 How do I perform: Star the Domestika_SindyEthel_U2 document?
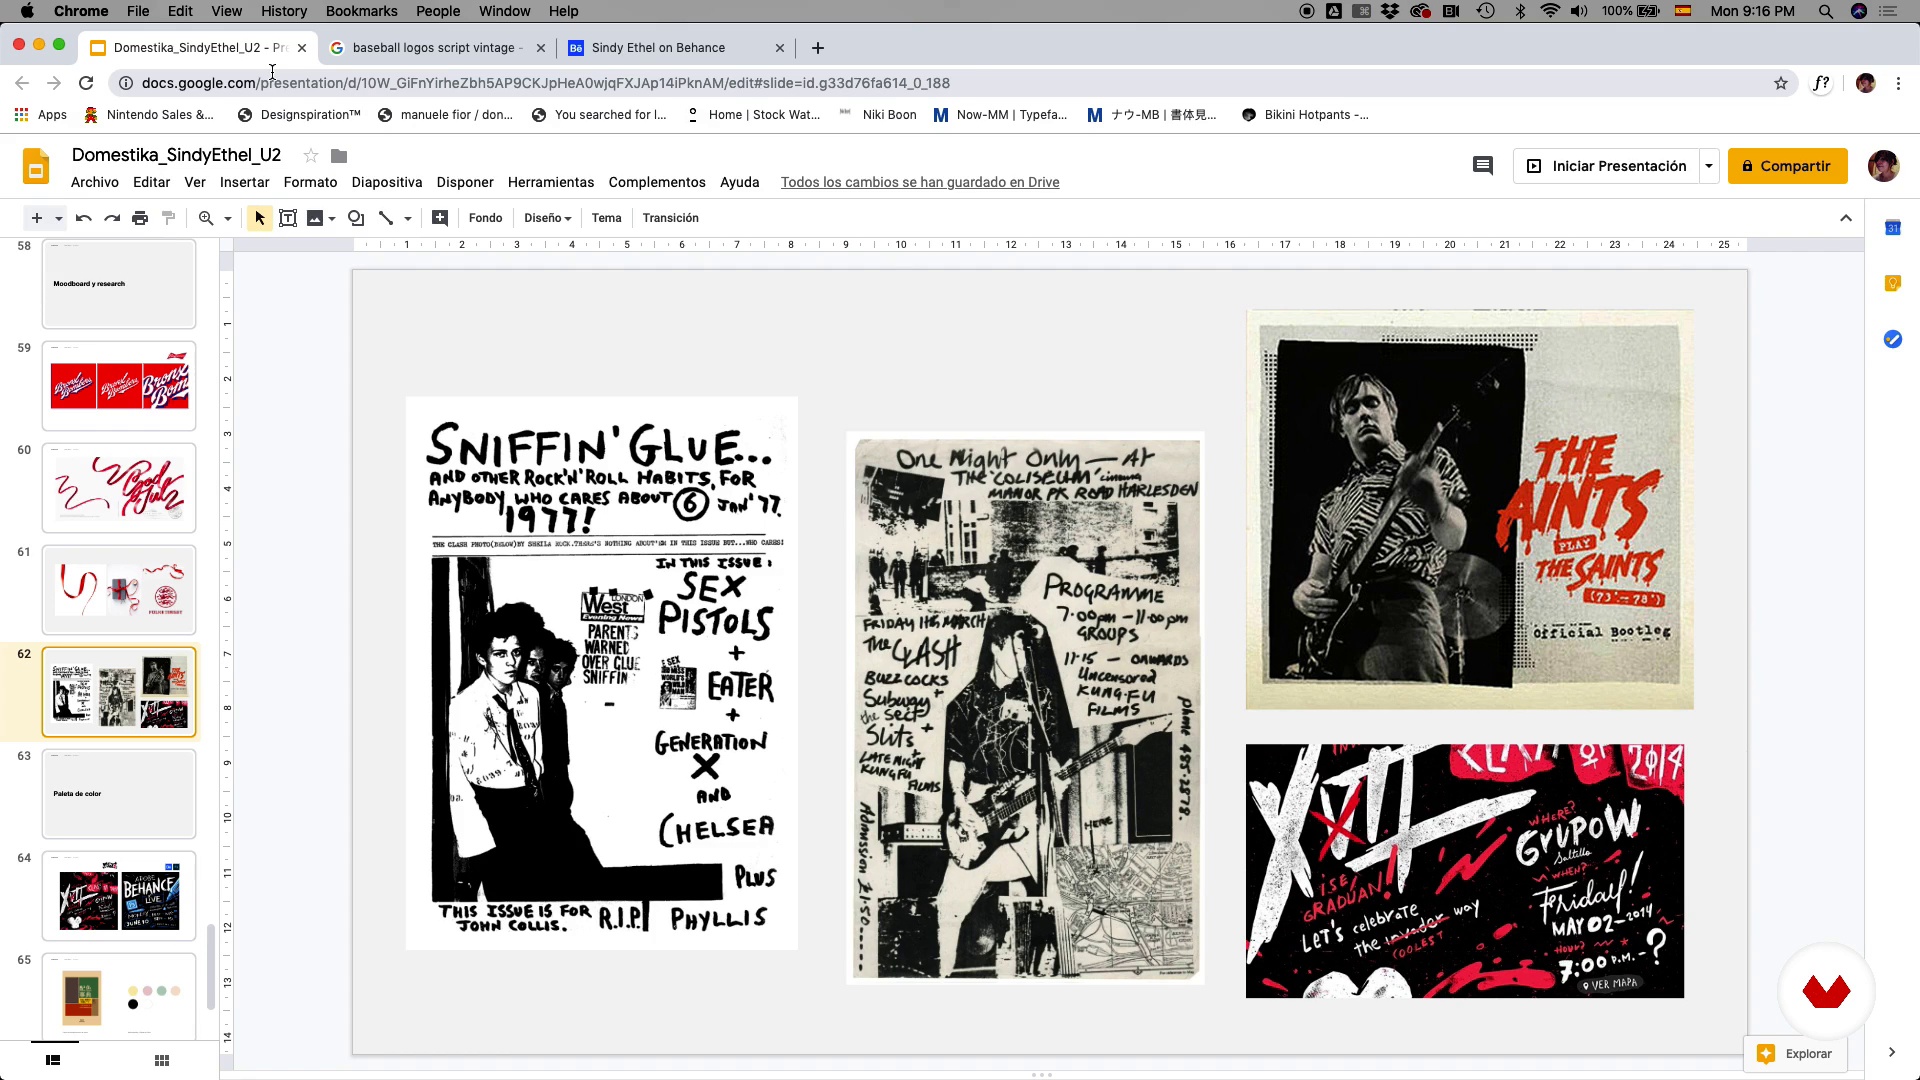311,156
